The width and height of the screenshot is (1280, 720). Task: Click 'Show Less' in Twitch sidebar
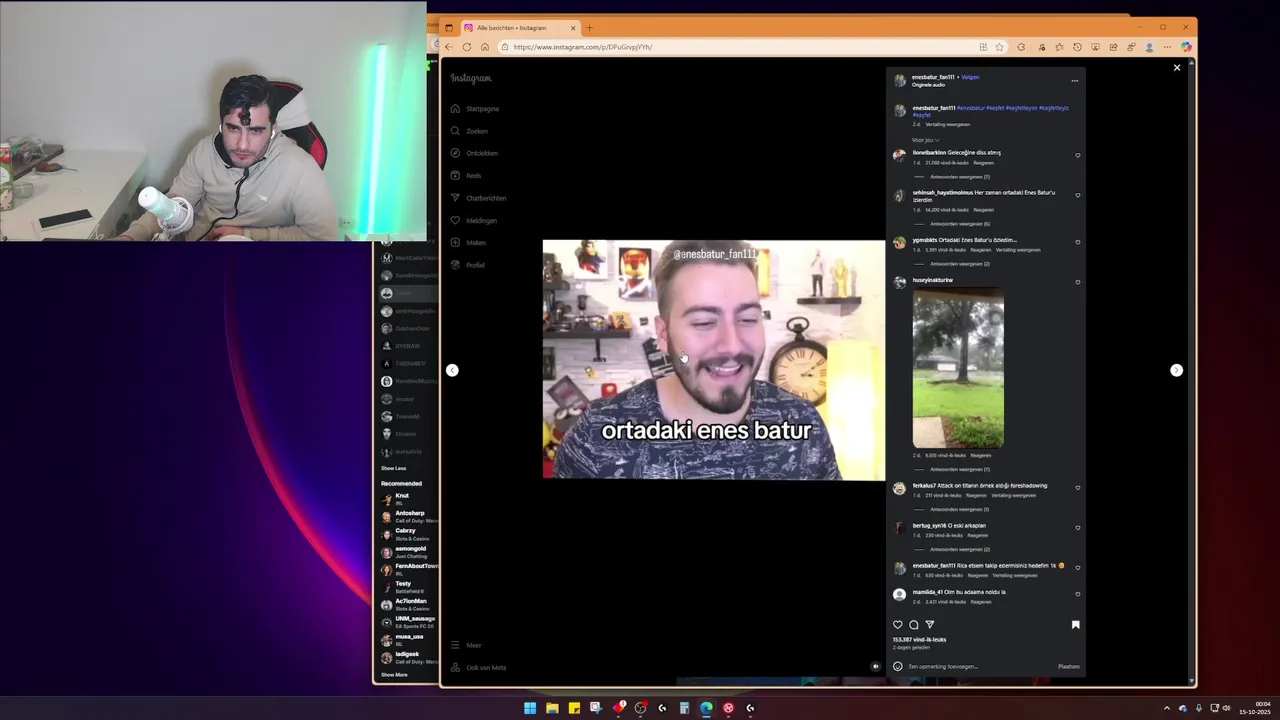393,468
